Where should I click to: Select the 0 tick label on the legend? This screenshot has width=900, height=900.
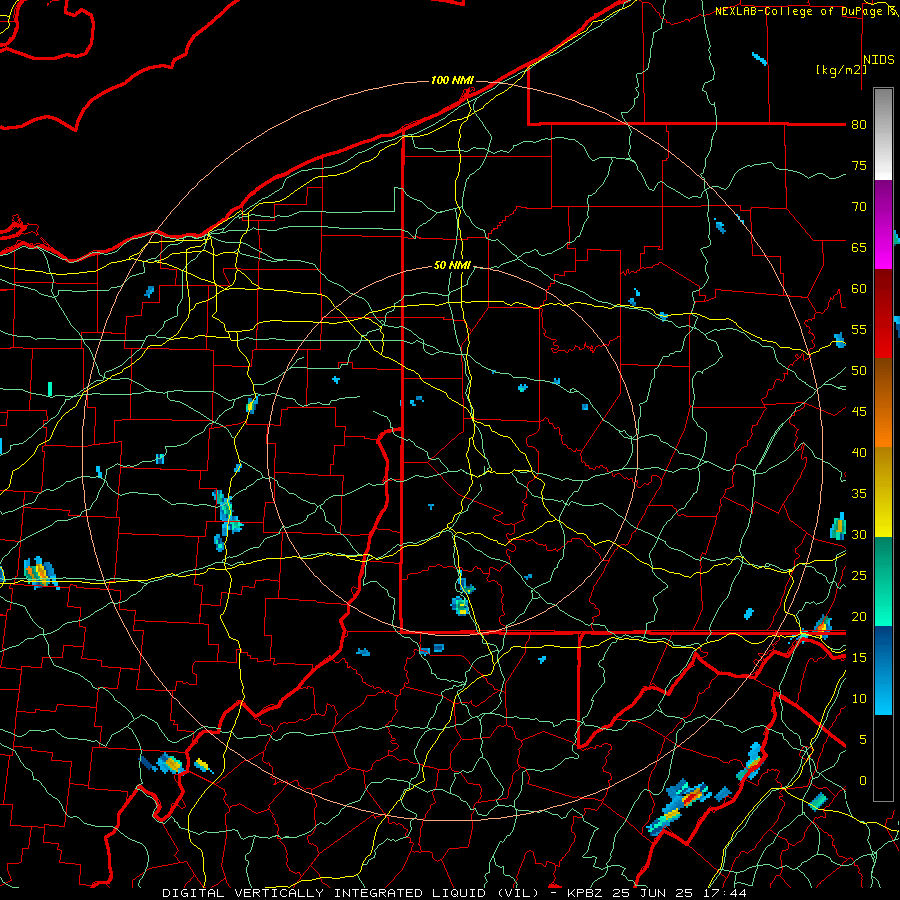(862, 781)
